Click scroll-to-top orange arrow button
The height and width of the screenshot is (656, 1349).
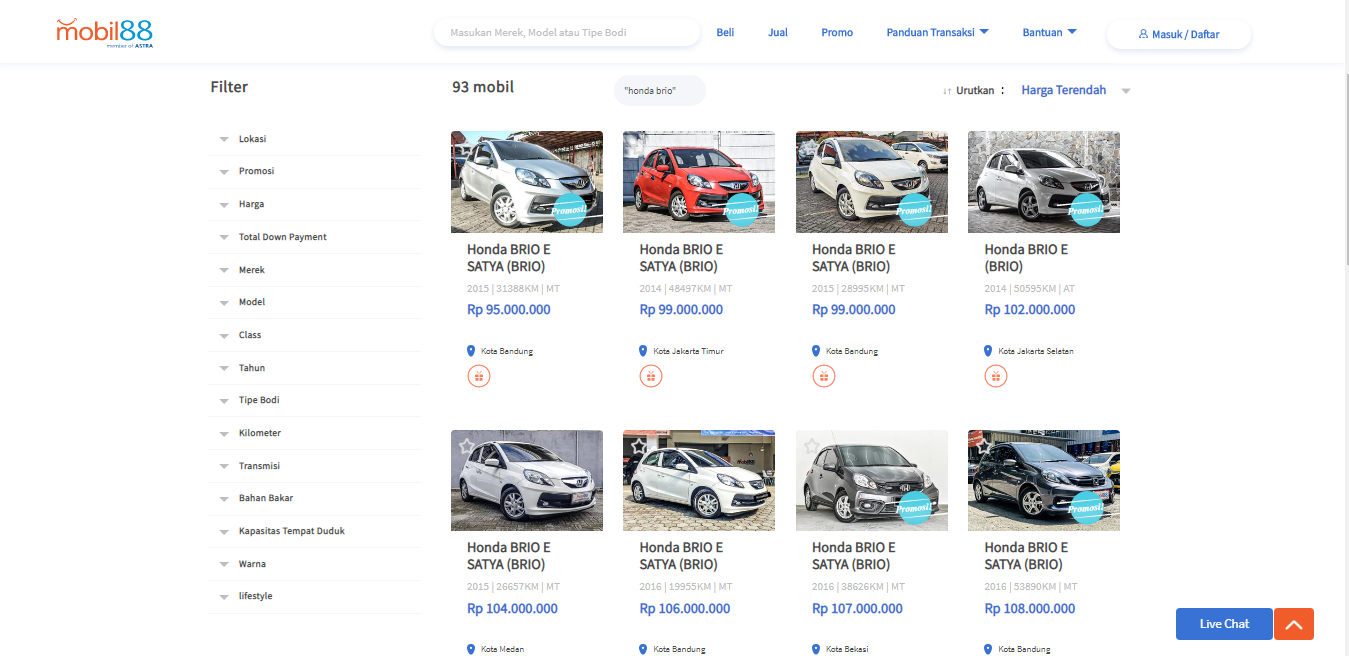pos(1294,624)
